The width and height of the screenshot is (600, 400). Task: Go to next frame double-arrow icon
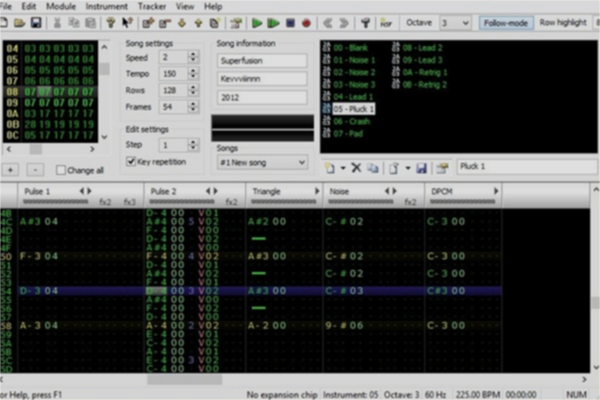point(344,23)
